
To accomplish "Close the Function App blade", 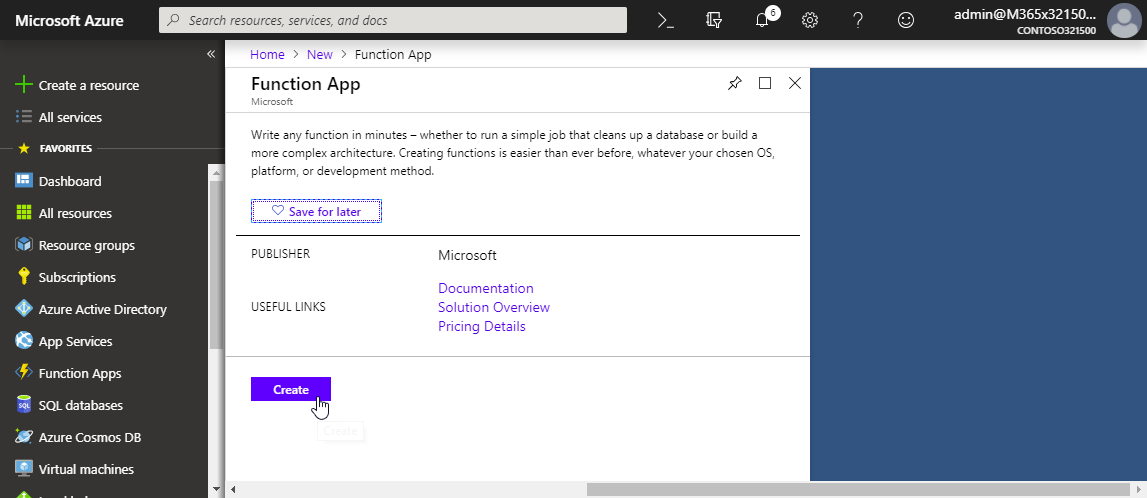I will point(795,83).
